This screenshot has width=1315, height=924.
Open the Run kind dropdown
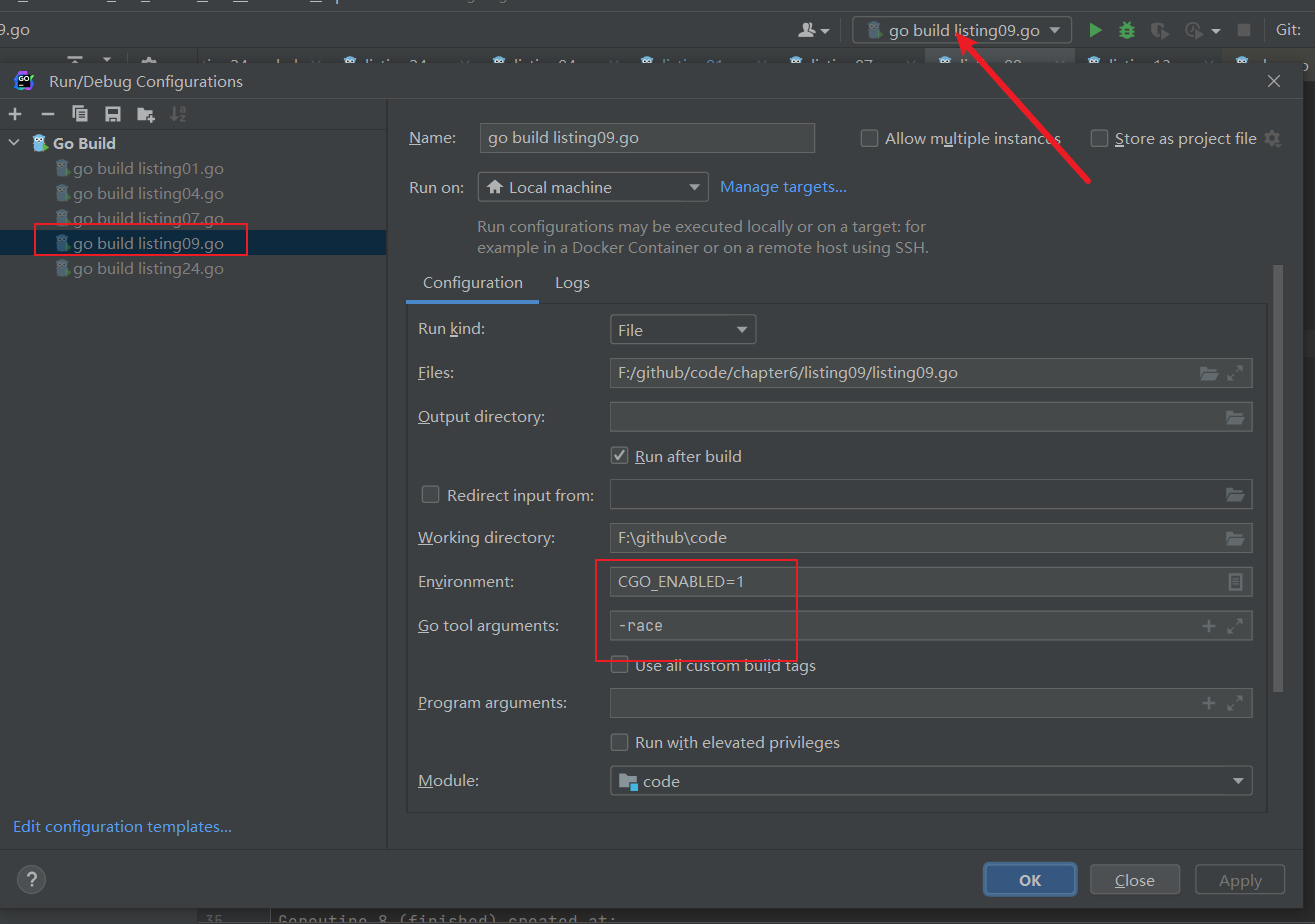[x=683, y=329]
